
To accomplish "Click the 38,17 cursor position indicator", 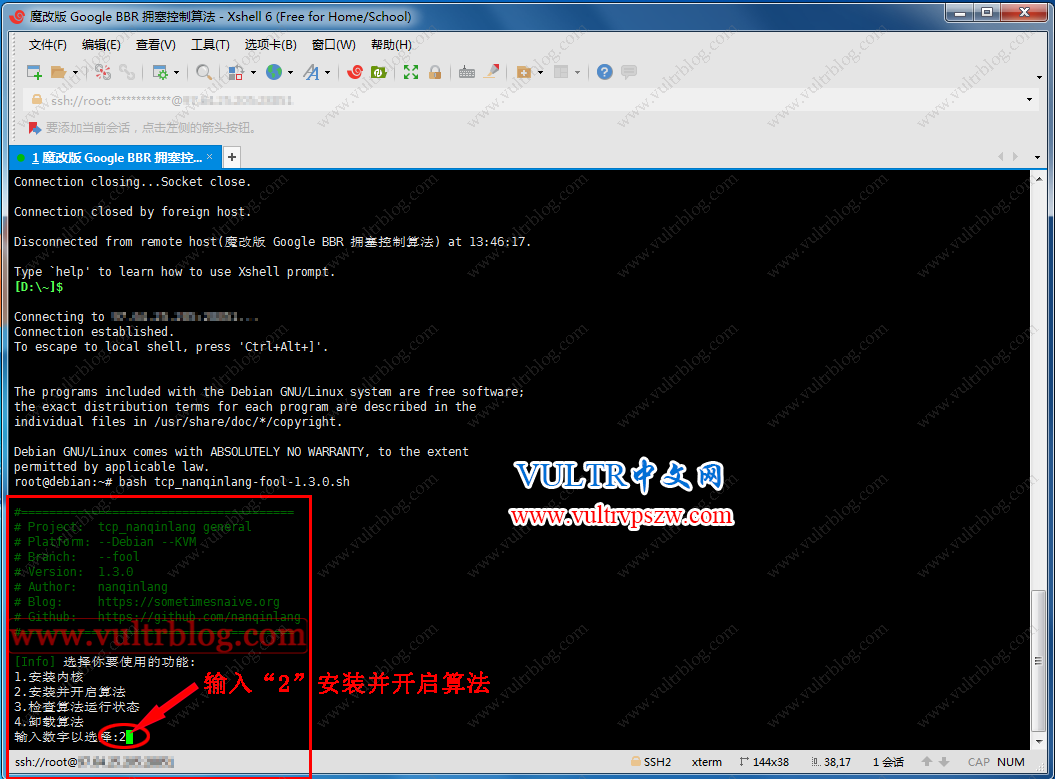I will pyautogui.click(x=831, y=762).
